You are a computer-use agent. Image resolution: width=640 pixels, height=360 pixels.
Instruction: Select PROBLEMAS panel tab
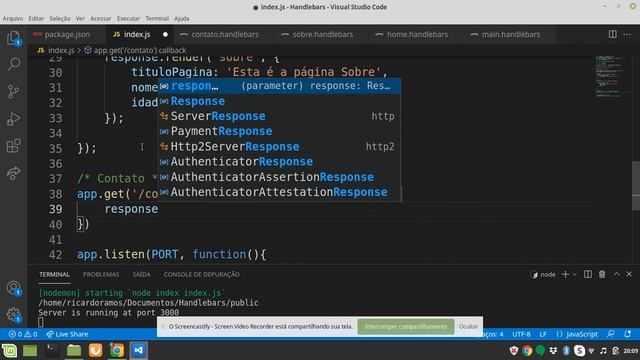101,274
